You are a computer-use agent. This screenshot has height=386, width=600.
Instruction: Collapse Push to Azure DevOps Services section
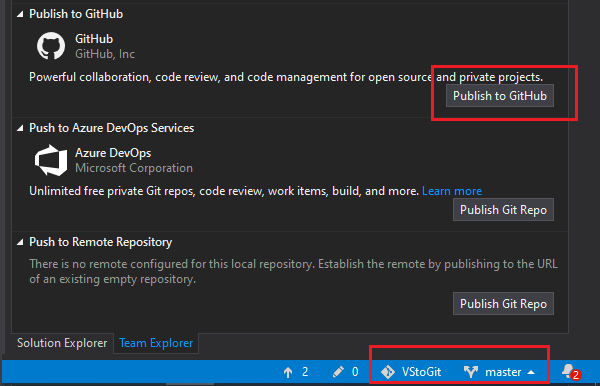(20, 129)
